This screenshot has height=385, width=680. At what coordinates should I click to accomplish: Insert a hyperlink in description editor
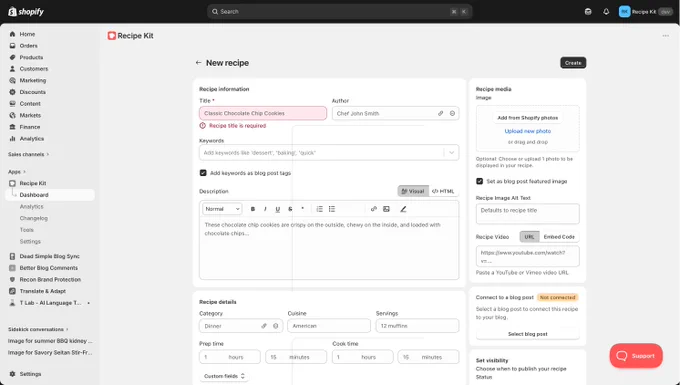click(x=373, y=209)
